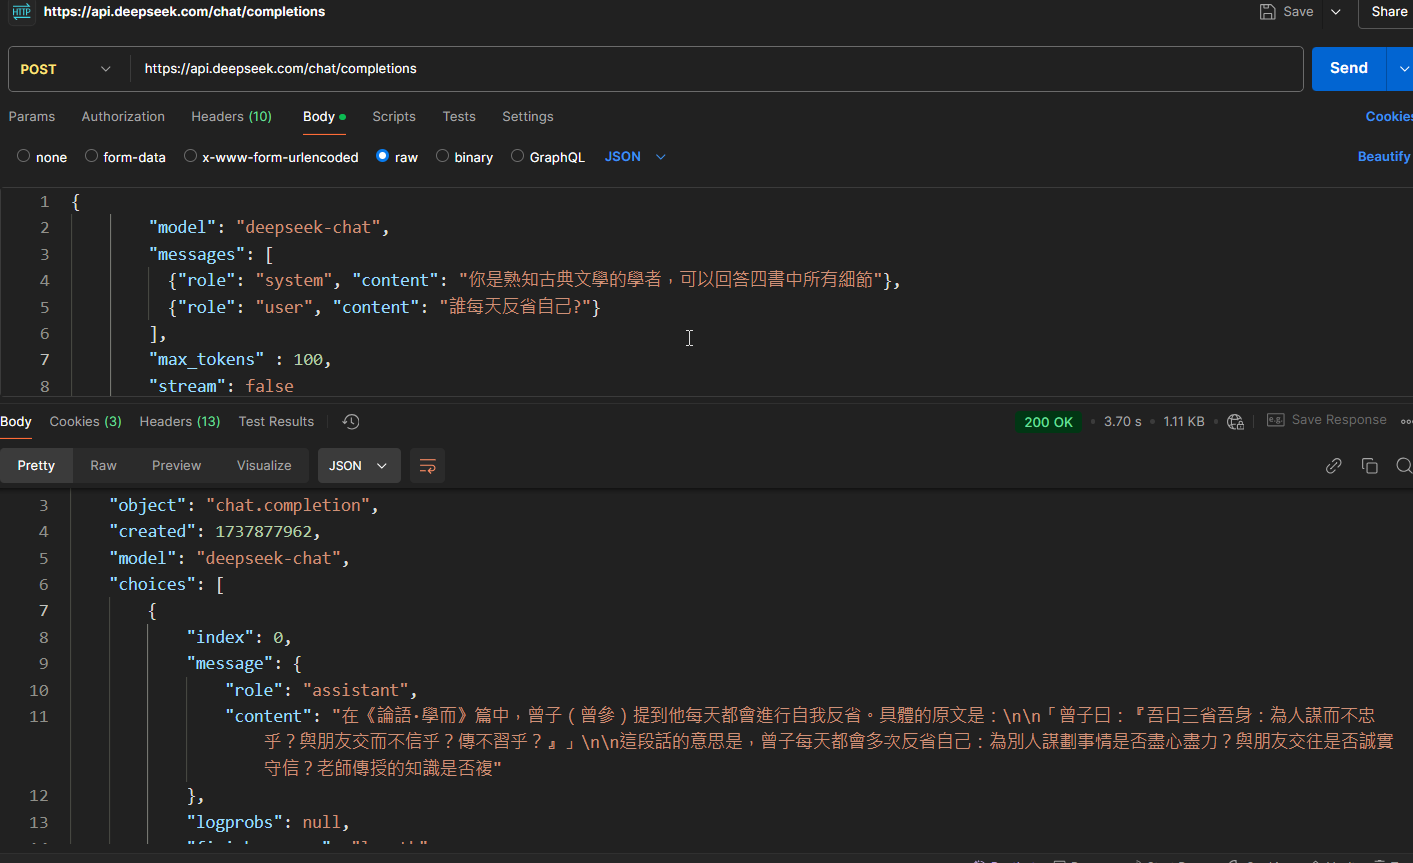Click the 1.11 KB response size
Image resolution: width=1413 pixels, height=863 pixels.
[1184, 422]
